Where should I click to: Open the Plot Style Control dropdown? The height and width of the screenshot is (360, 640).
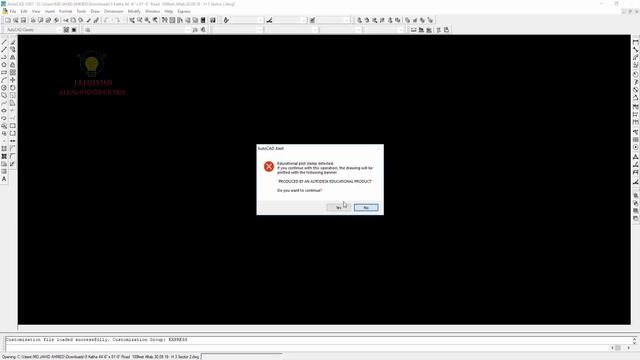point(401,30)
